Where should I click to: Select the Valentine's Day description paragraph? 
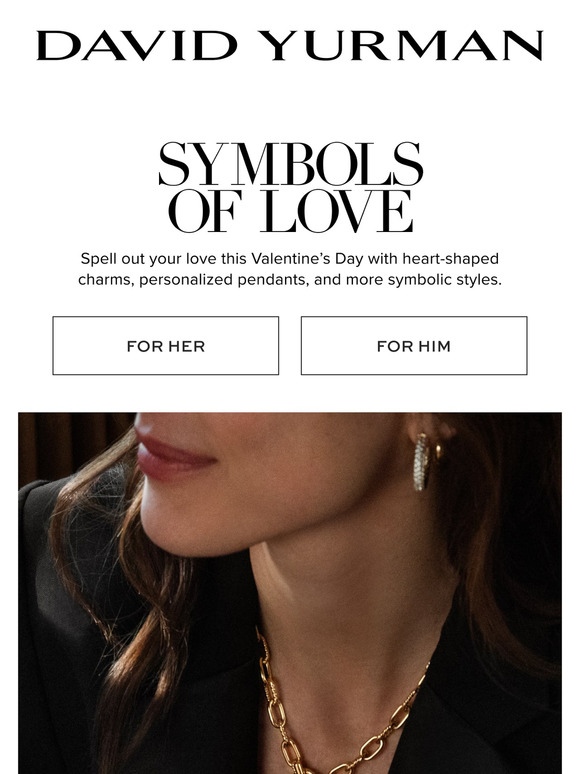290,269
